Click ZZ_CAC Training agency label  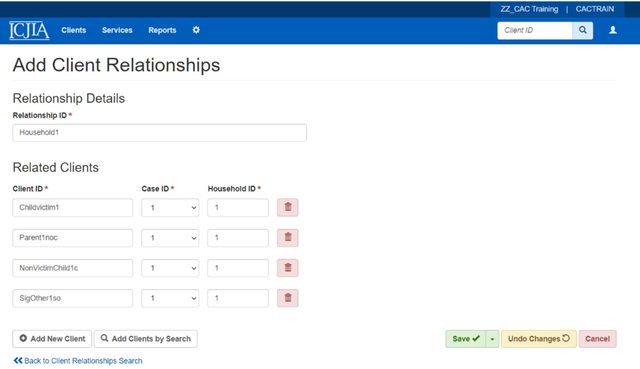click(529, 9)
